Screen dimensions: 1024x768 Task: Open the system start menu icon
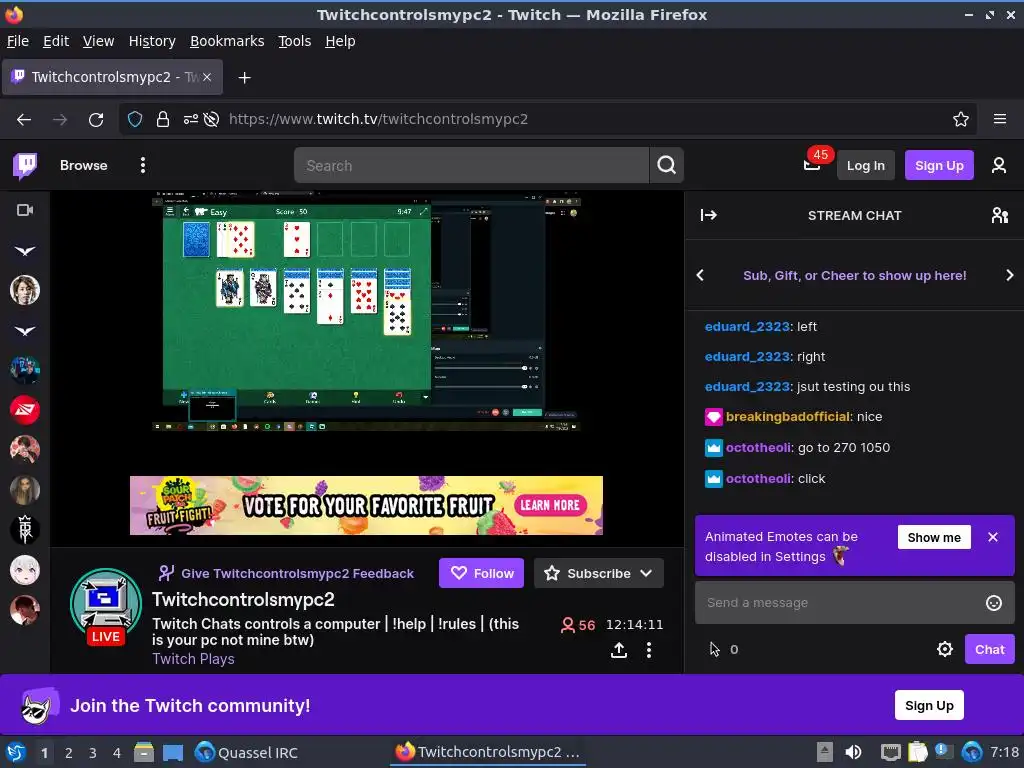(x=15, y=752)
